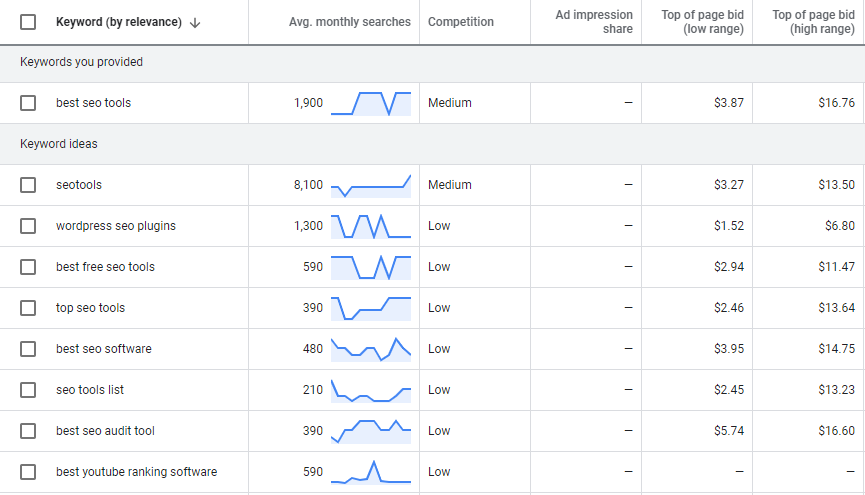Open trend sparkline for best seo tools
865x495 pixels.
(x=371, y=103)
